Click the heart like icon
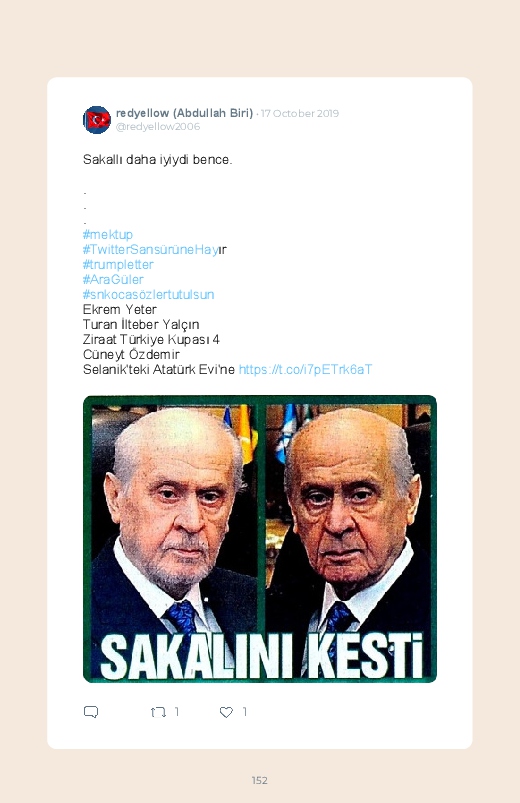The image size is (520, 803). point(226,712)
